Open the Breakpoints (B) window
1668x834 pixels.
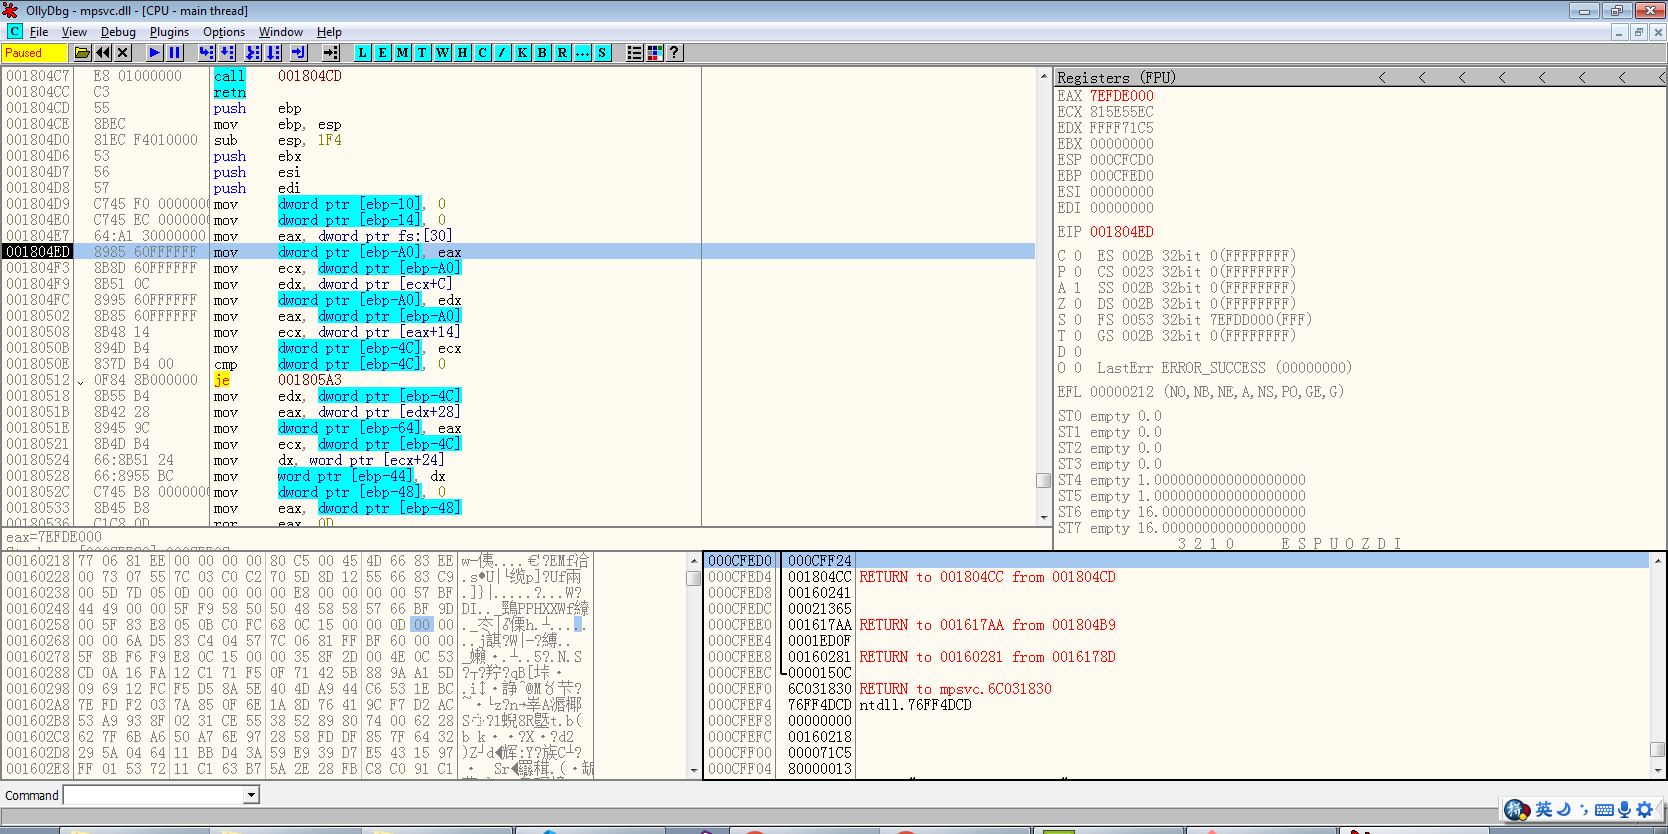[542, 53]
